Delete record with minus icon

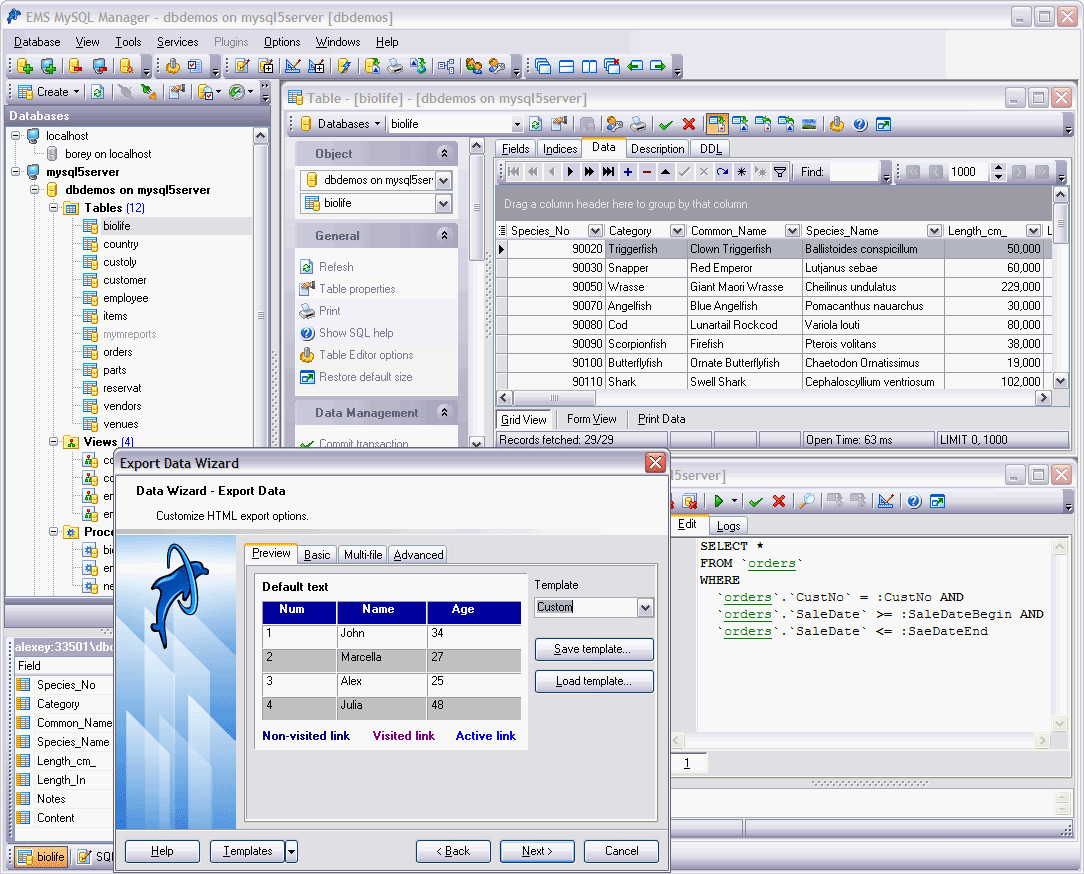[x=646, y=171]
